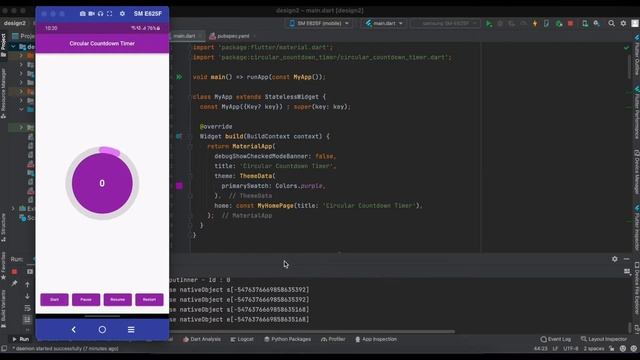Click the '2 spaces' indent status entry
The width and height of the screenshot is (640, 360).
tap(594, 349)
